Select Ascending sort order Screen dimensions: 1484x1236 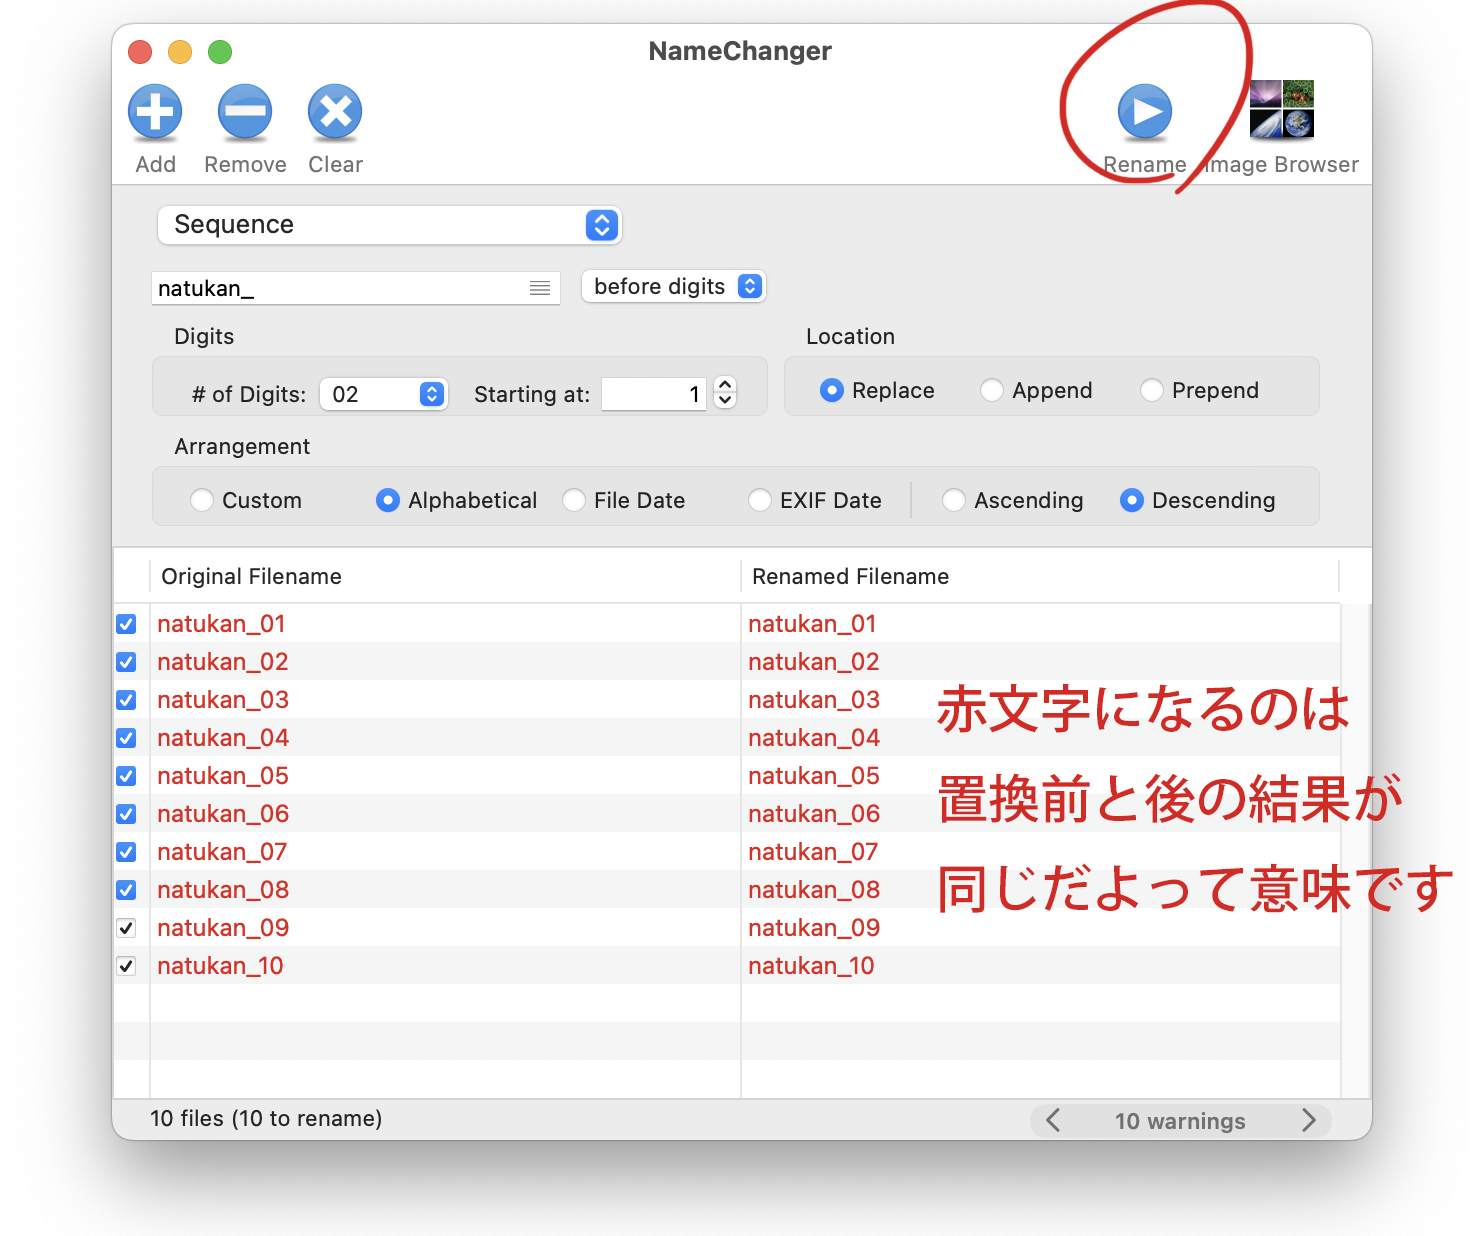tap(953, 500)
